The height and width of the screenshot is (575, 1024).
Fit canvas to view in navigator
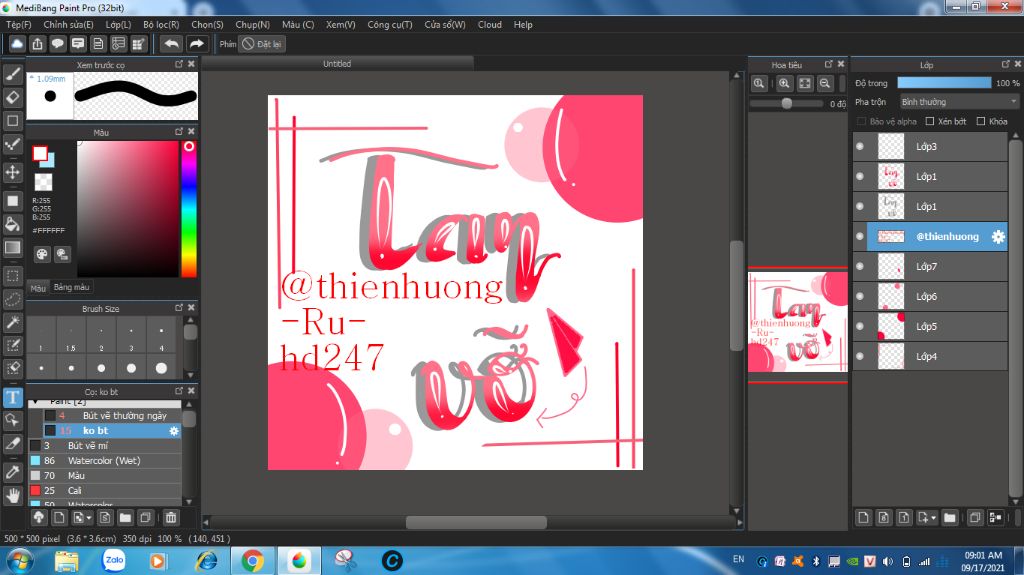click(x=805, y=83)
